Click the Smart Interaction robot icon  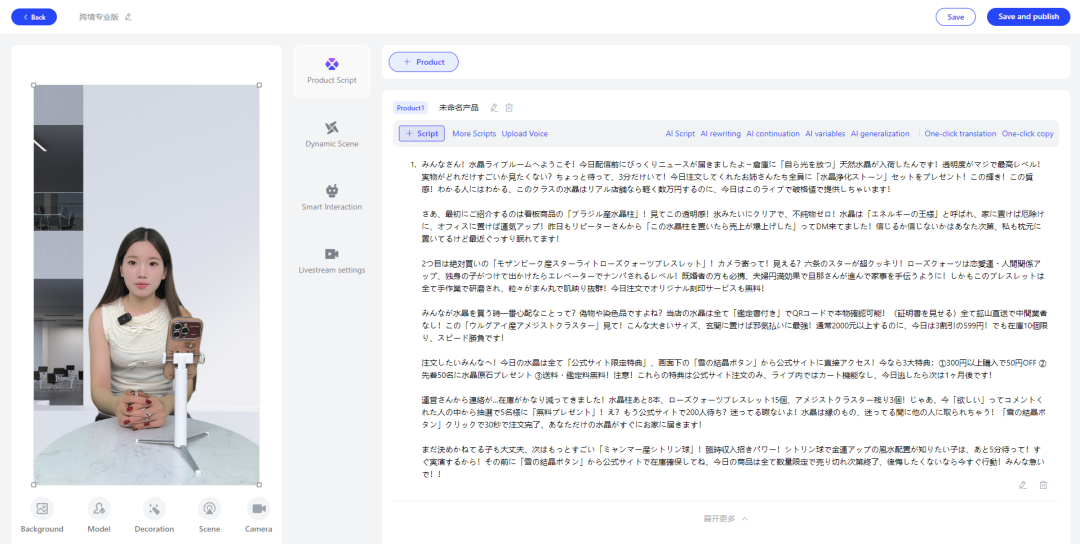[332, 191]
